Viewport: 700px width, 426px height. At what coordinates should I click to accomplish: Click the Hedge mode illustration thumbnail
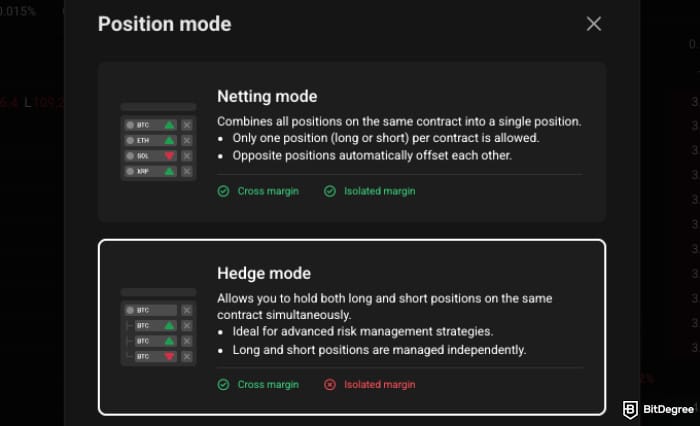coord(158,326)
